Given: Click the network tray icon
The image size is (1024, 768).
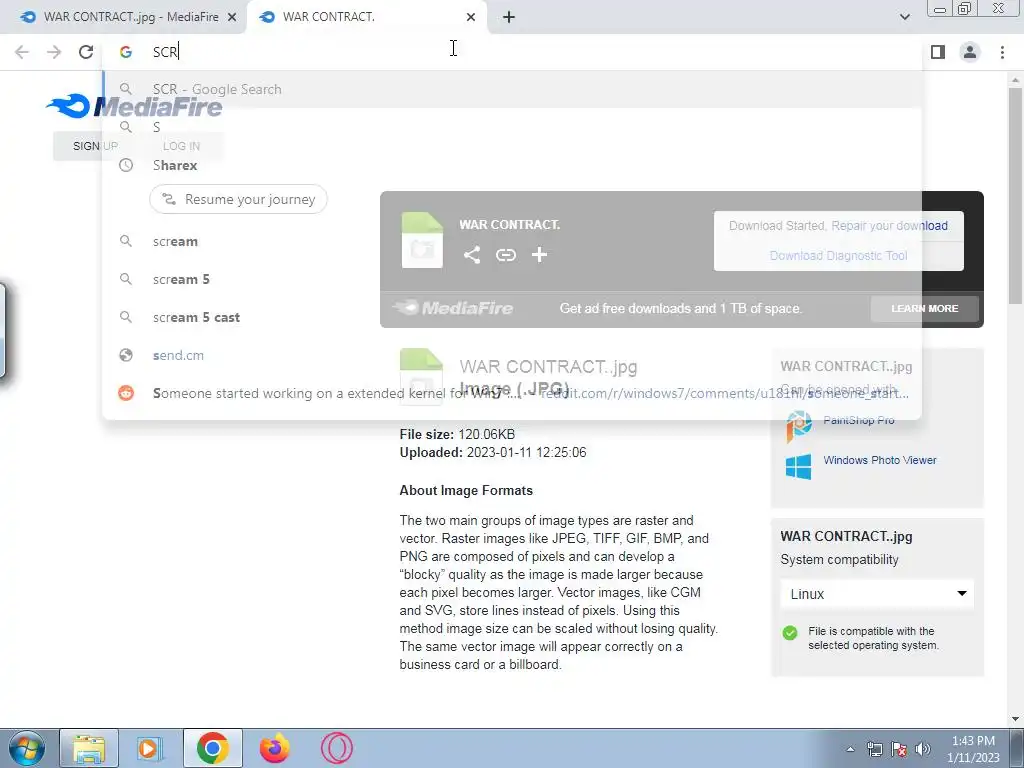Looking at the screenshot, I should coord(874,749).
